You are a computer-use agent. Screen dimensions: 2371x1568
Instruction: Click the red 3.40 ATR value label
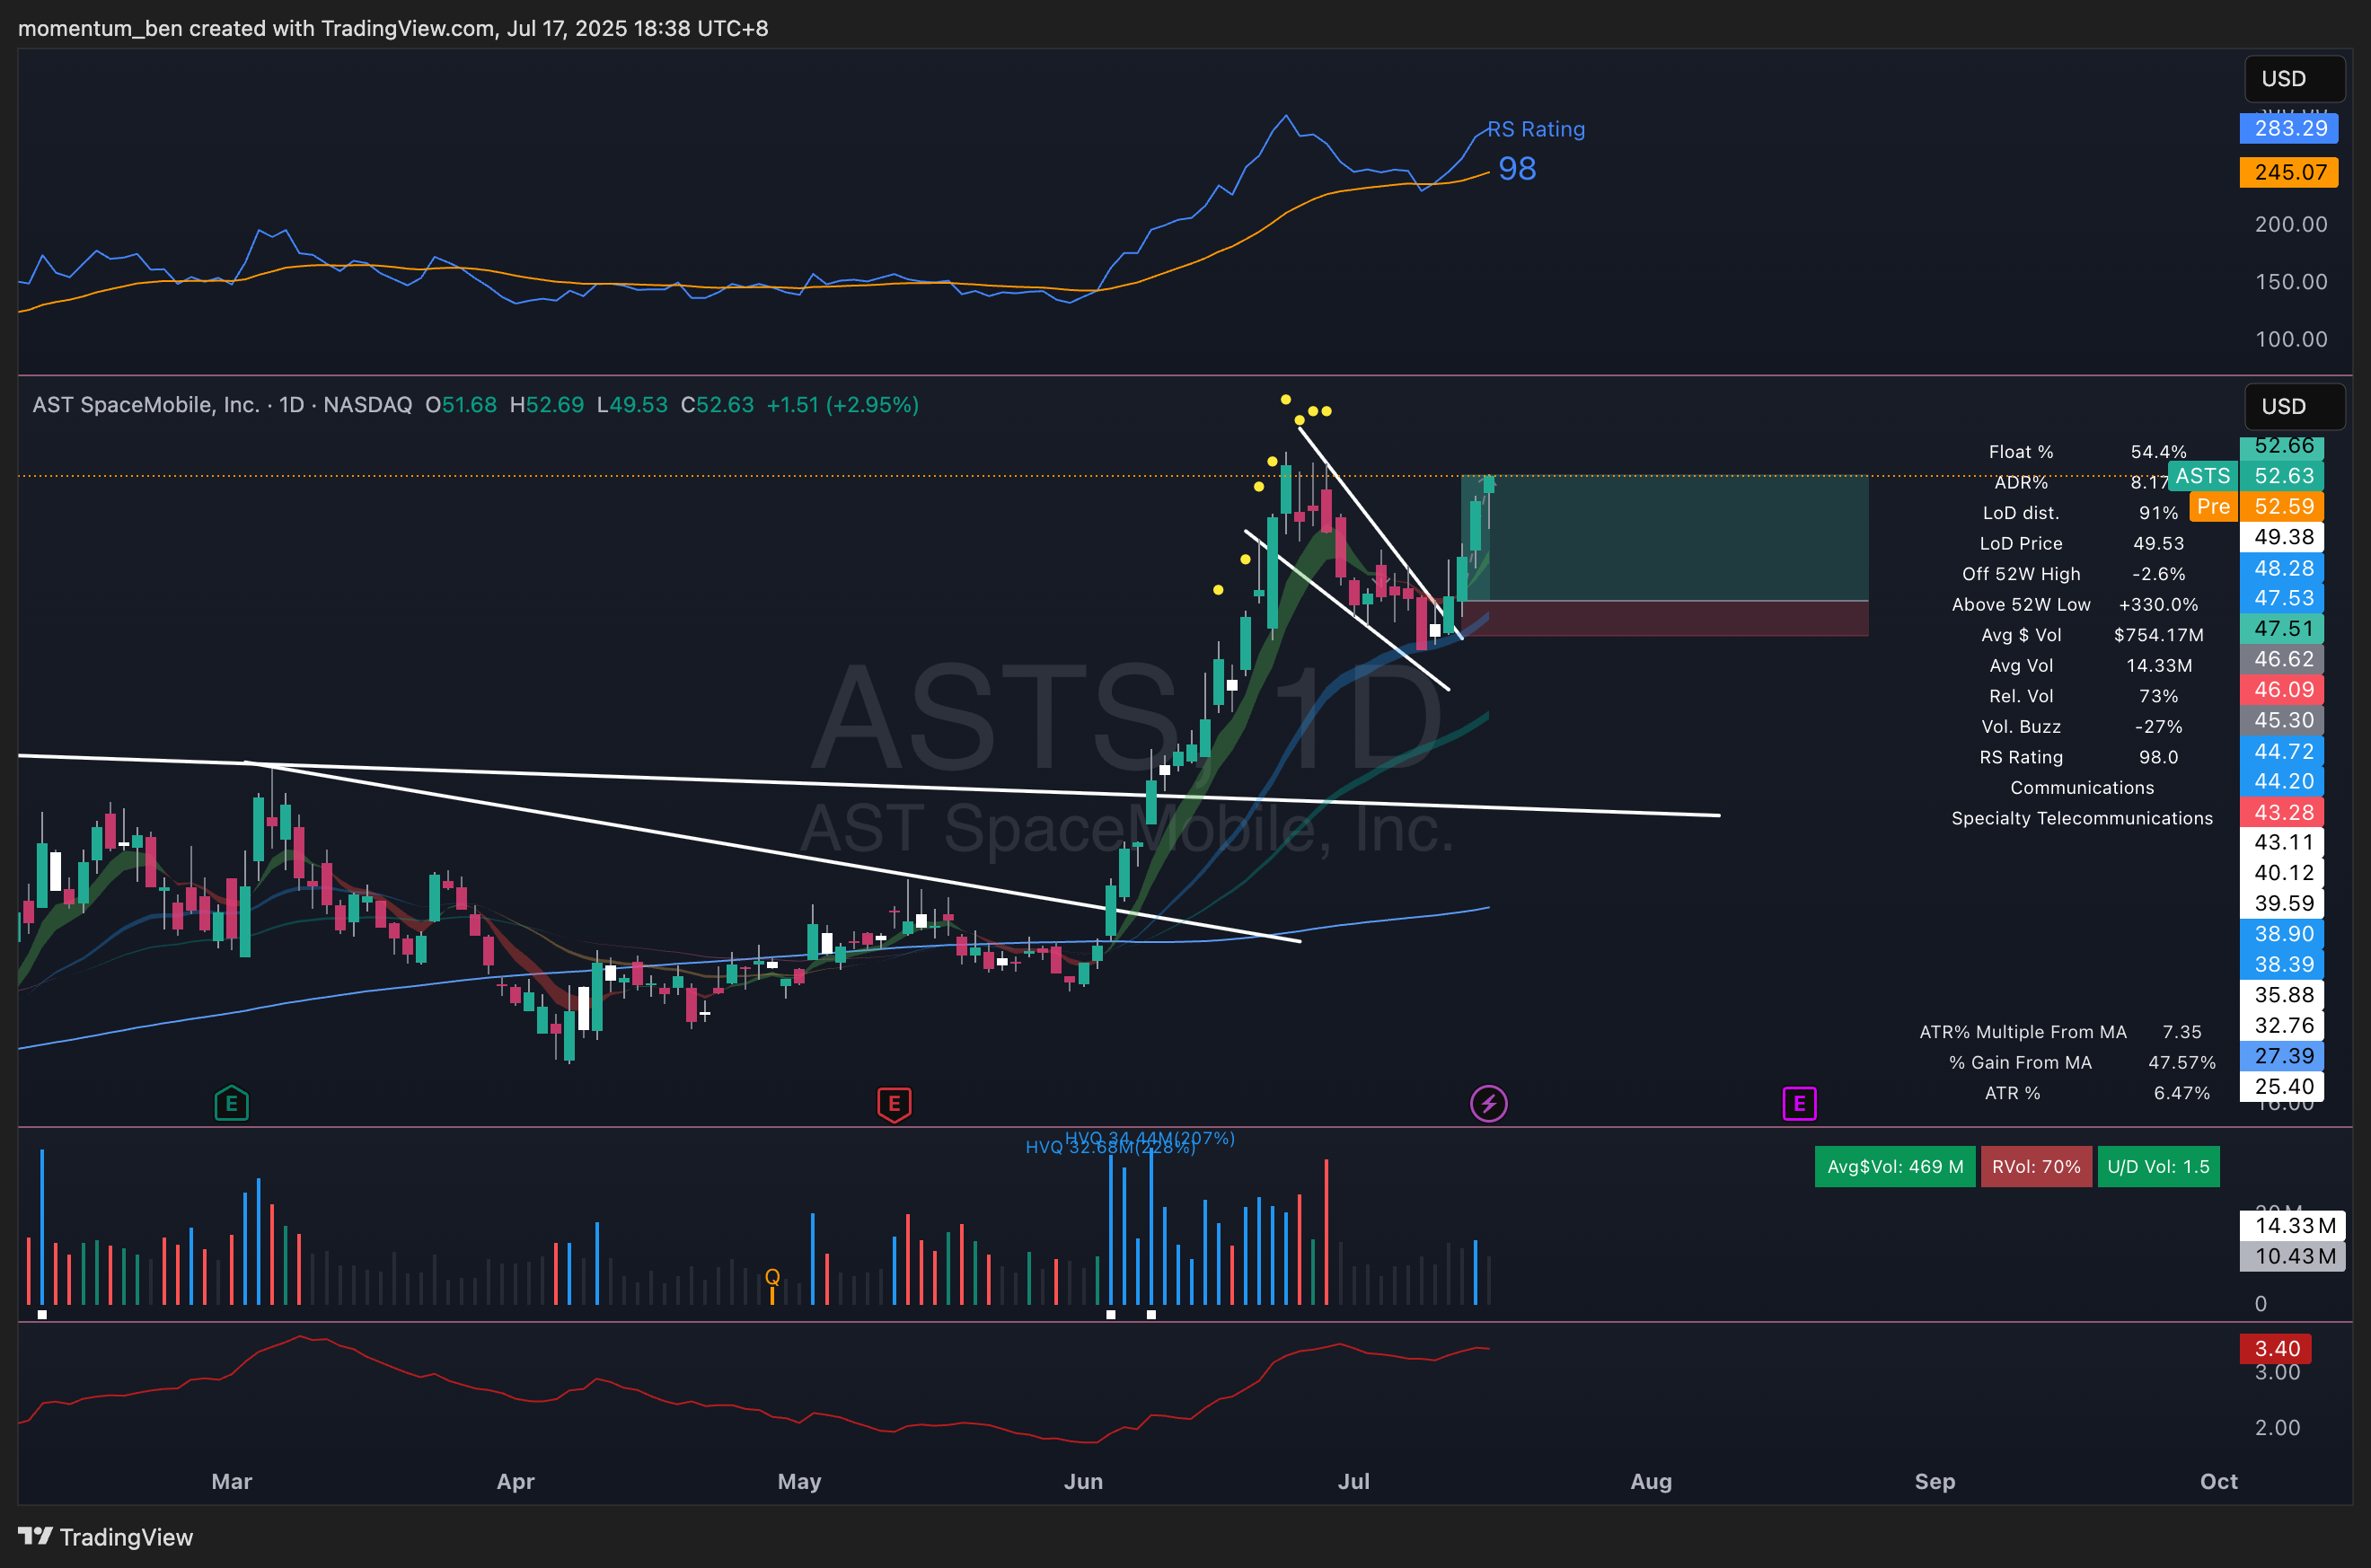point(2275,1348)
